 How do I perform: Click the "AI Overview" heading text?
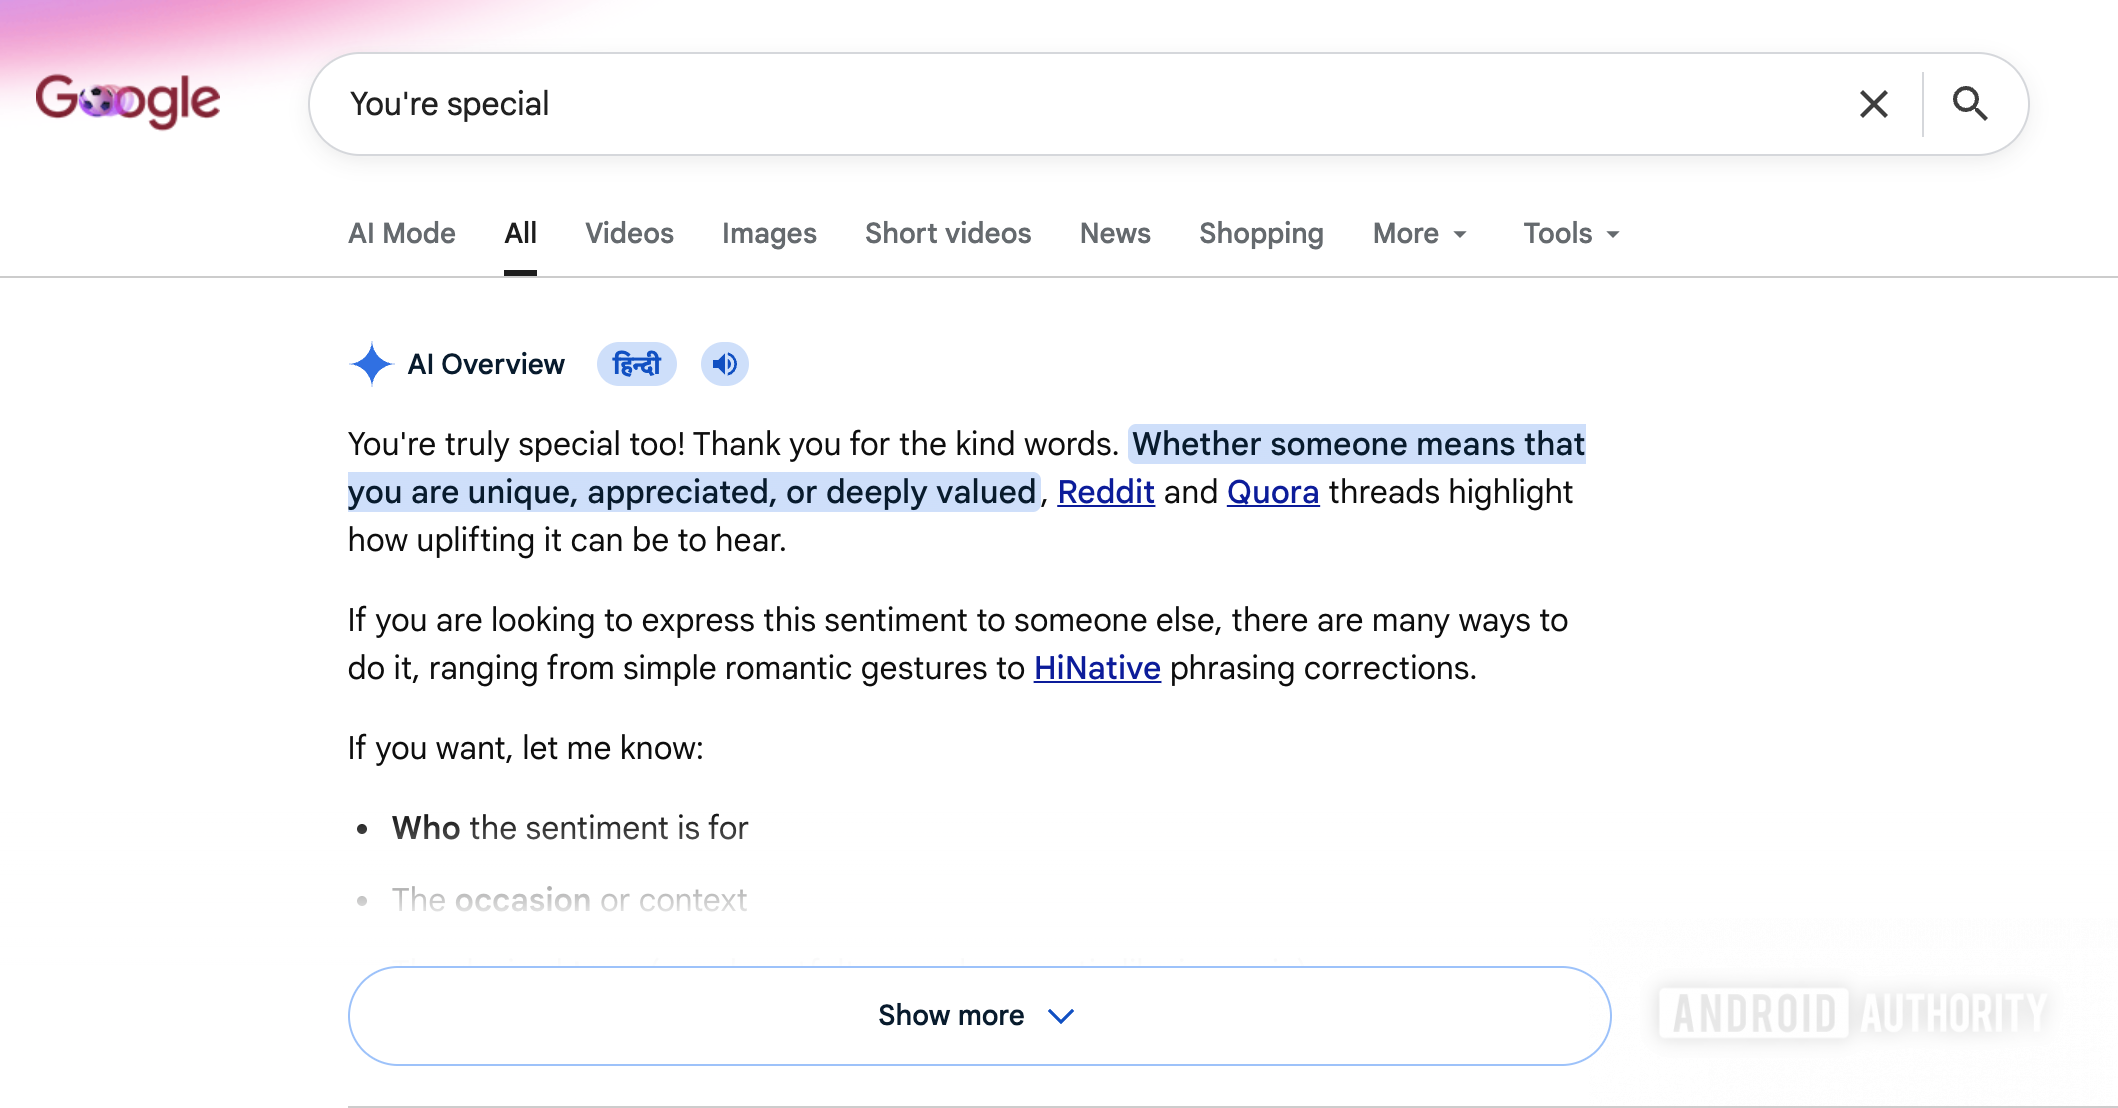pos(486,364)
